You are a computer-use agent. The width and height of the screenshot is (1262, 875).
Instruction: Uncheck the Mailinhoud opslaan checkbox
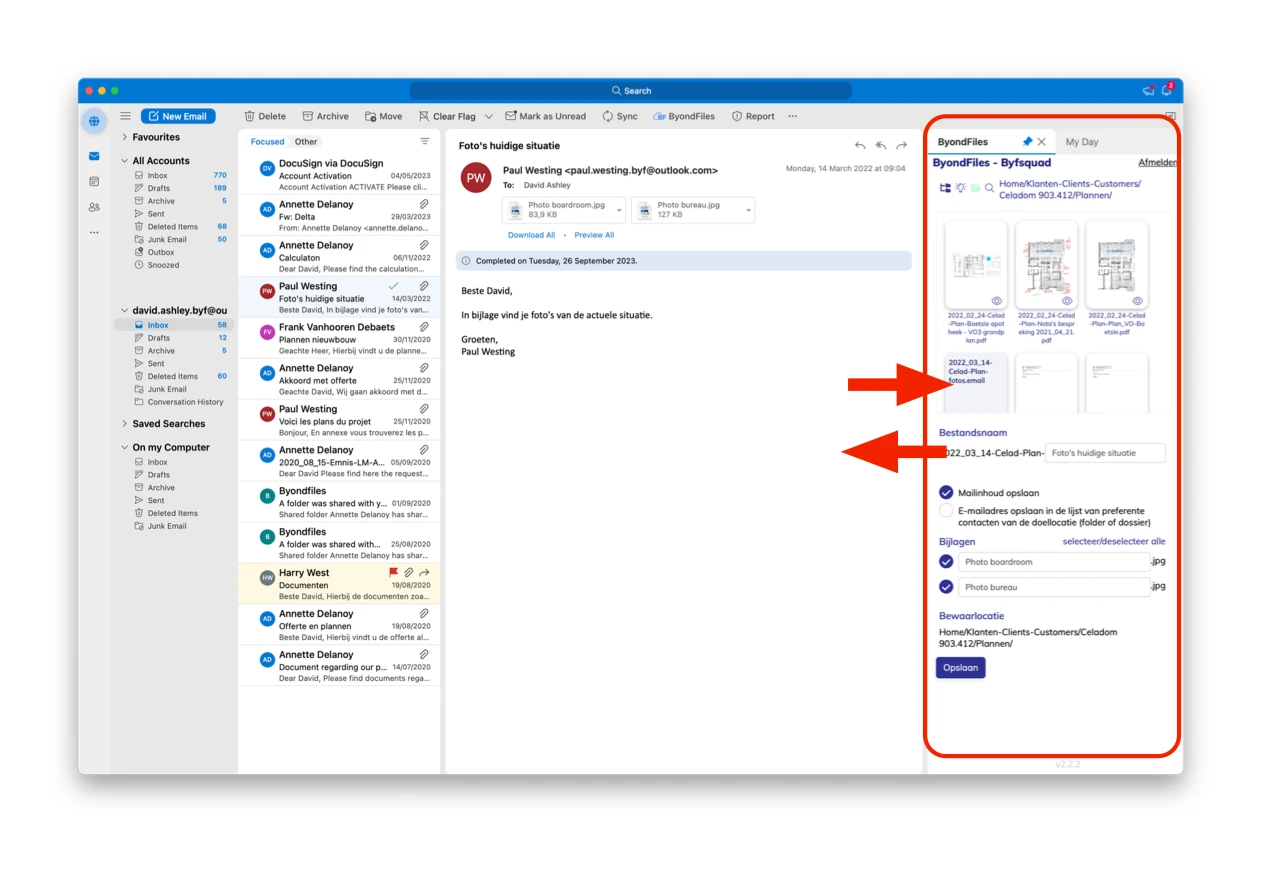coord(946,492)
